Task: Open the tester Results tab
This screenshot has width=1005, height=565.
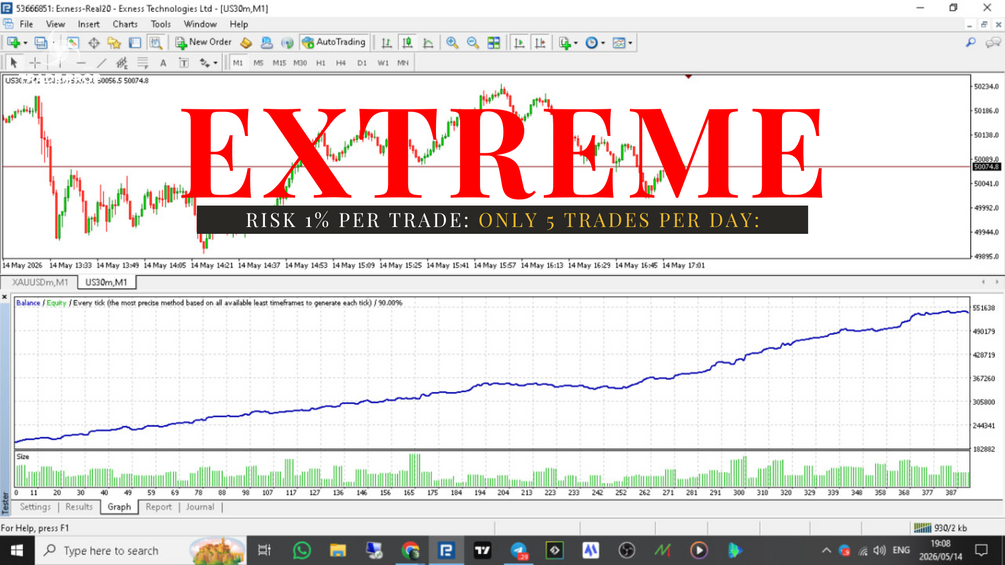Action: 79,507
